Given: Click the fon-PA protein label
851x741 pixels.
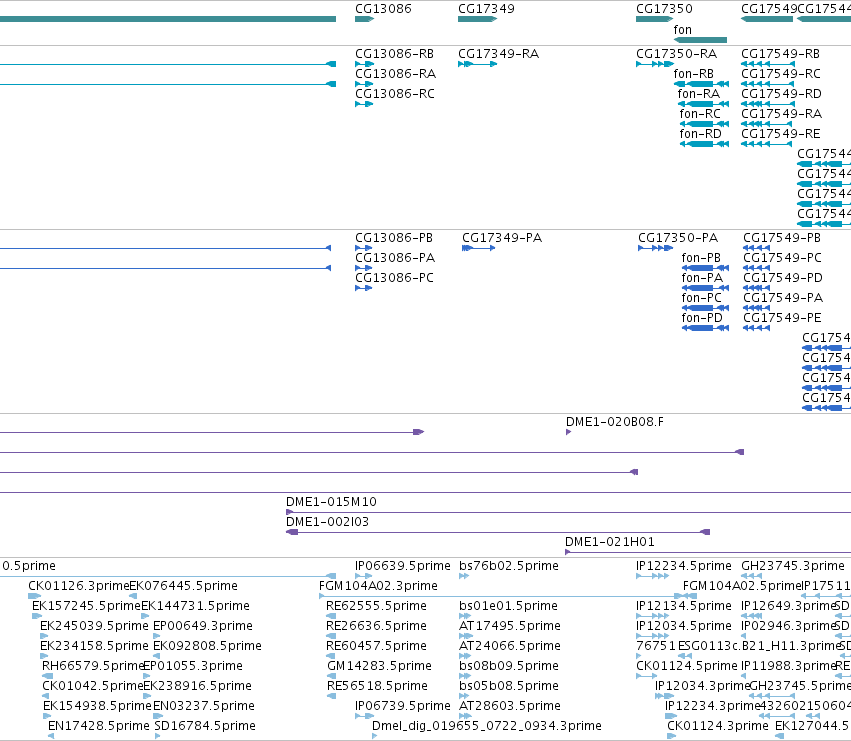Looking at the screenshot, I should pyautogui.click(x=702, y=278).
